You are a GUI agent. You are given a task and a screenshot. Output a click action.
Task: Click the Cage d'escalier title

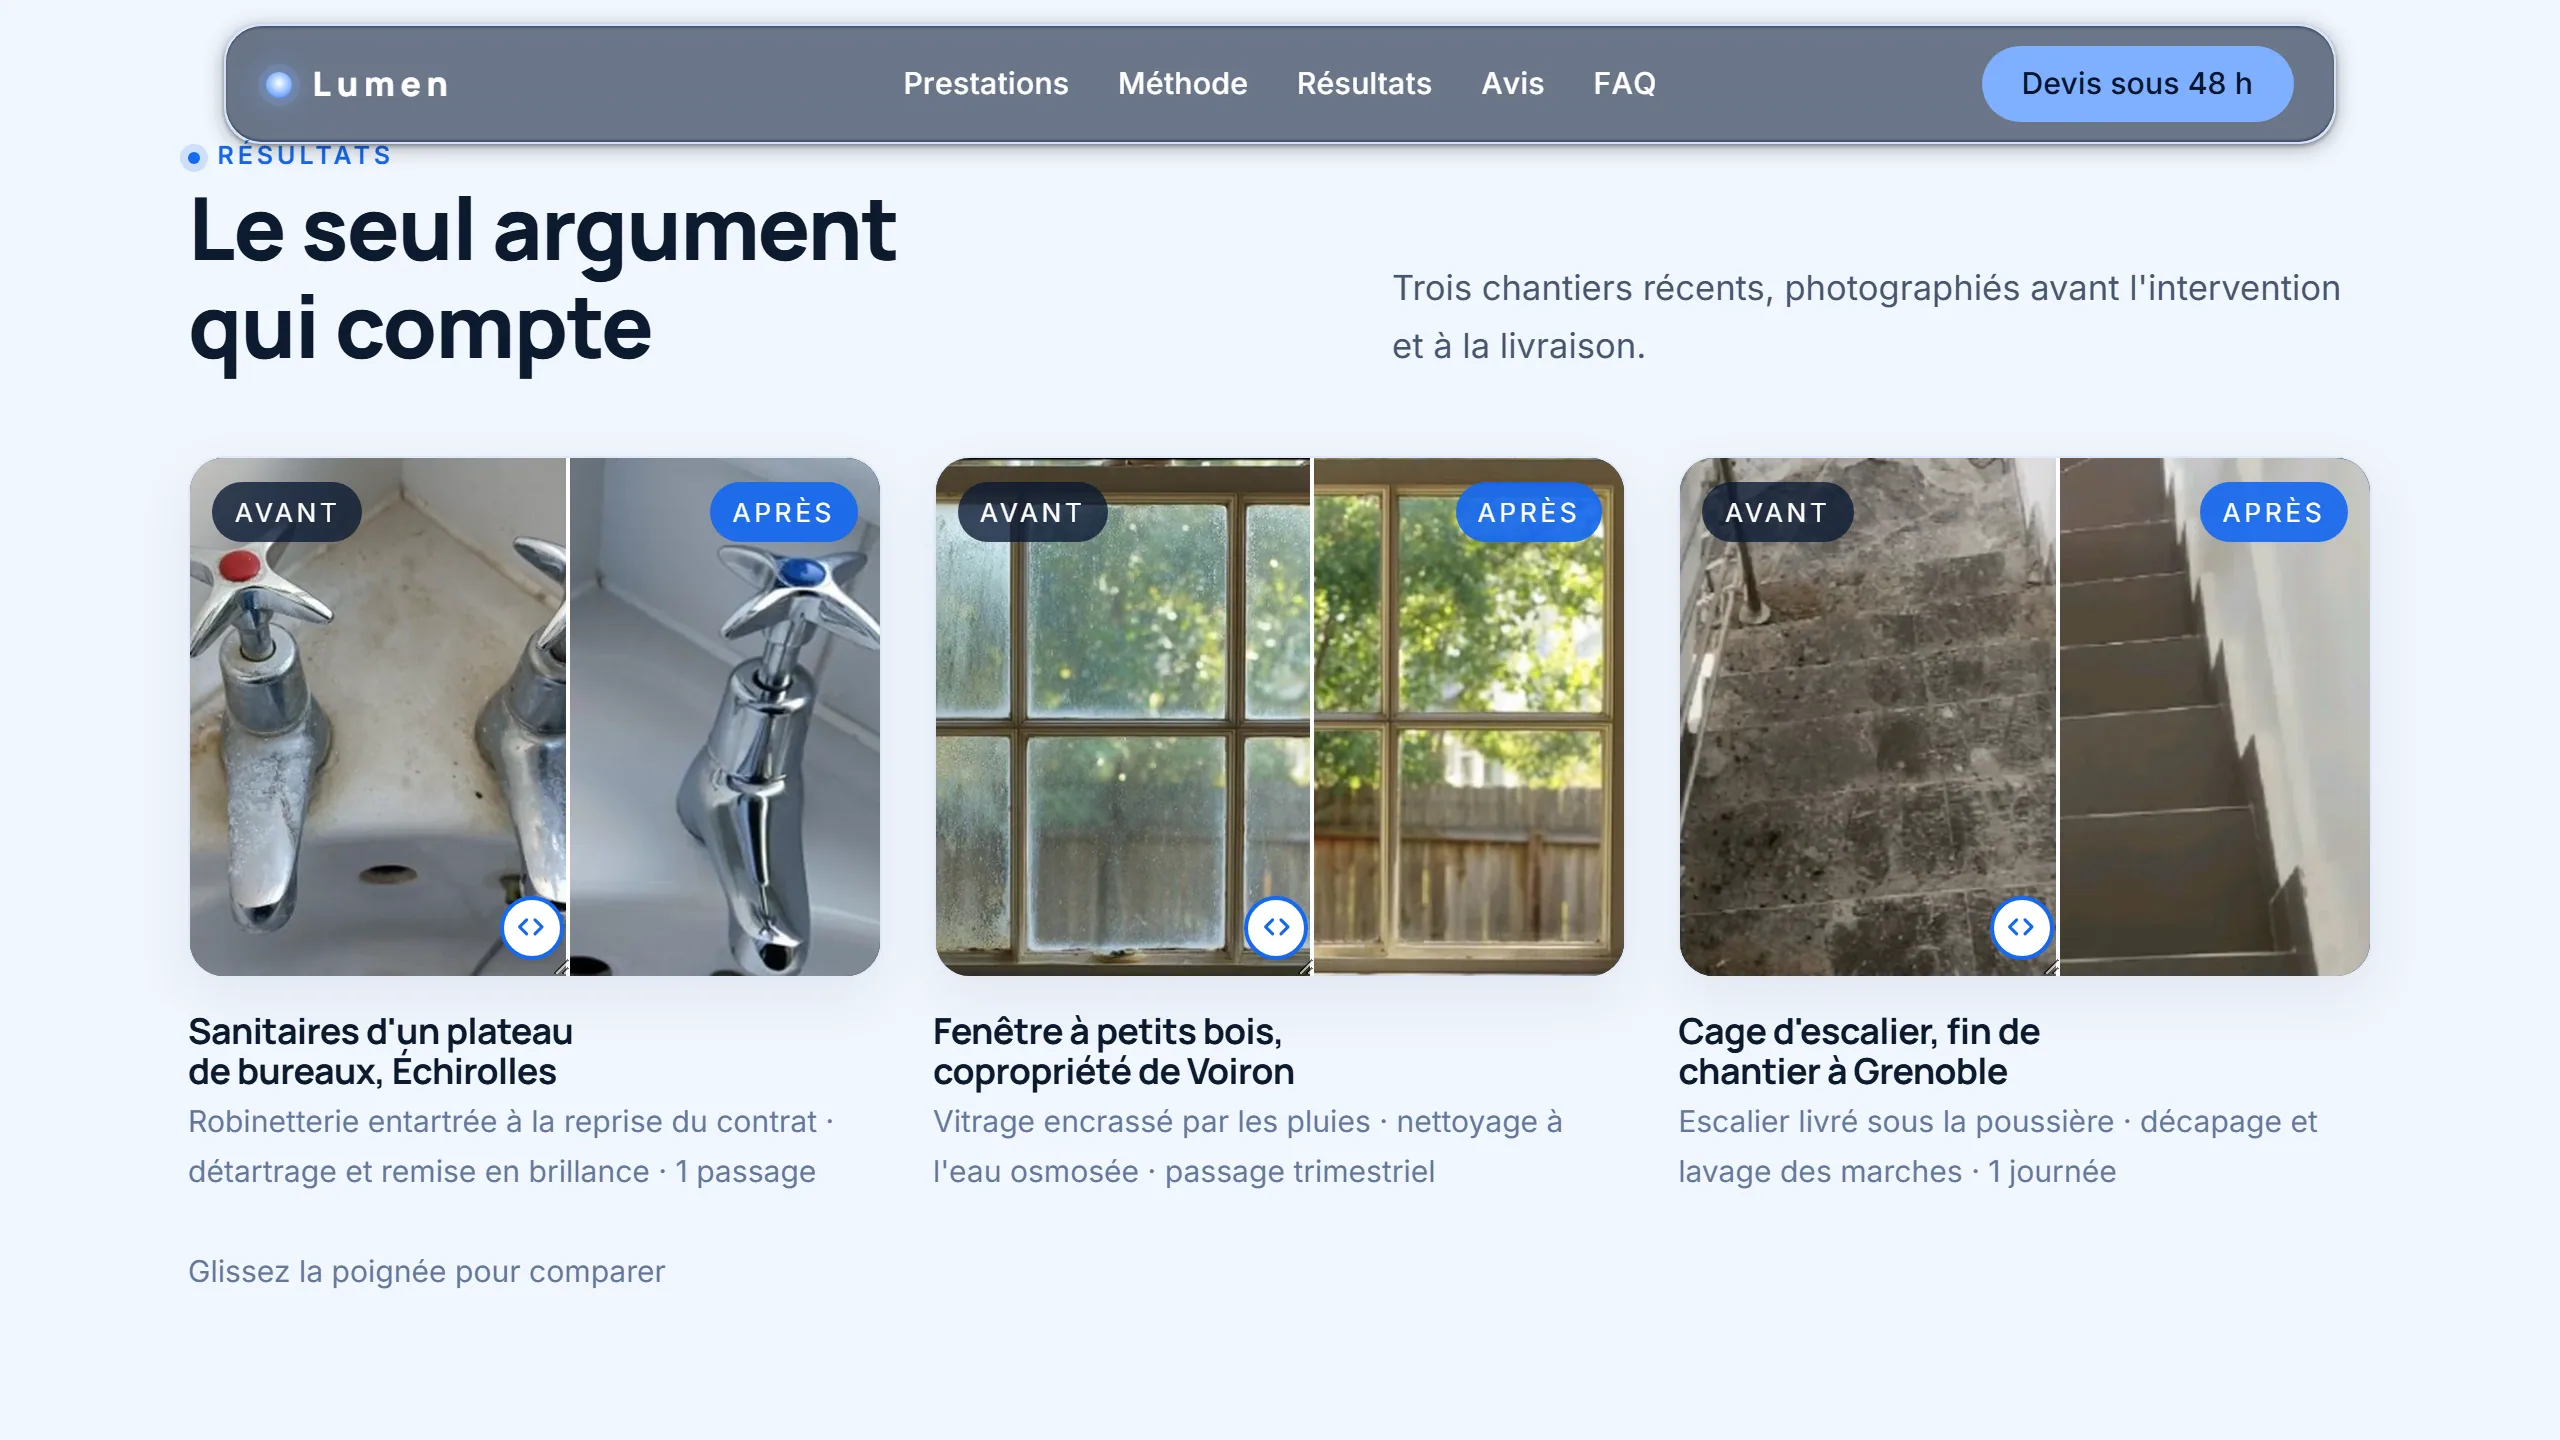click(1859, 1051)
